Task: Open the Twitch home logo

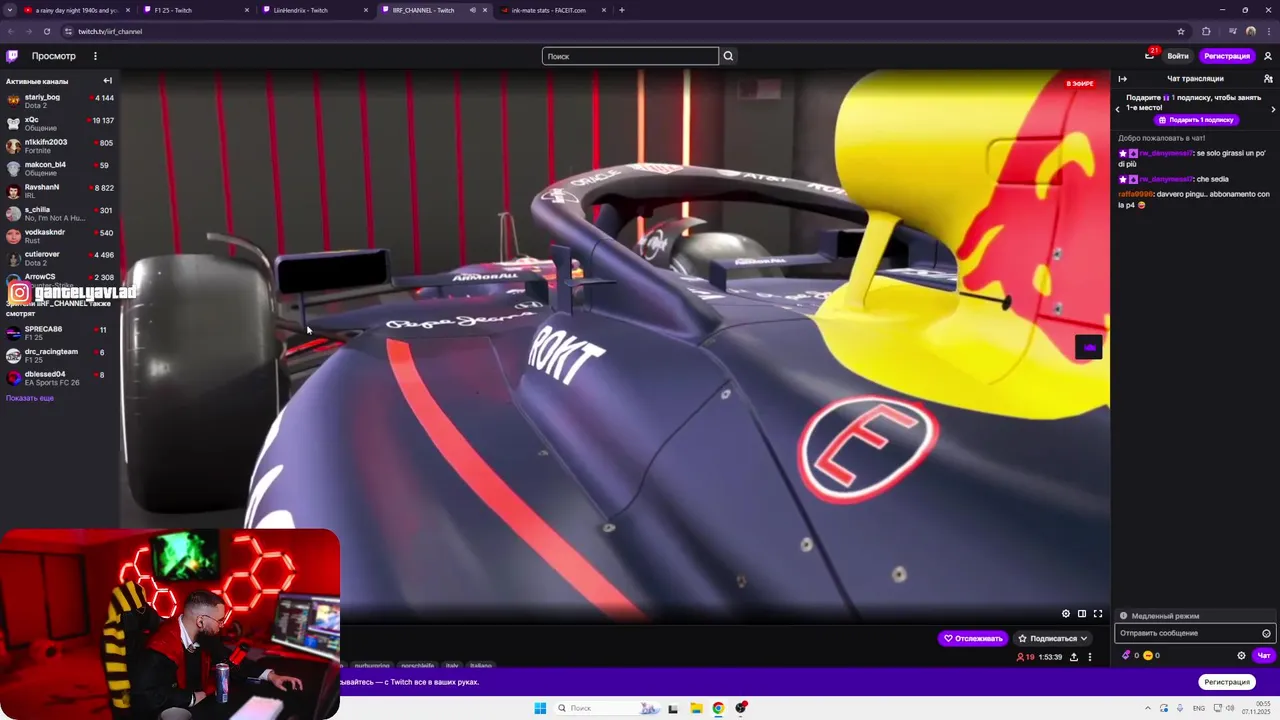Action: click(x=13, y=56)
